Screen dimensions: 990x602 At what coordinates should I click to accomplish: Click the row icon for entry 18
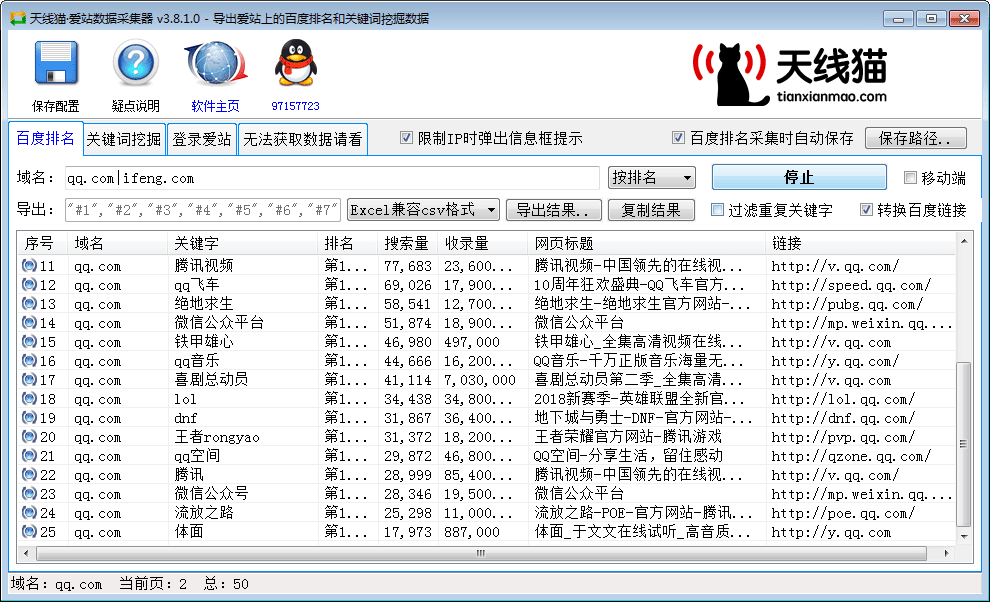(x=29, y=399)
